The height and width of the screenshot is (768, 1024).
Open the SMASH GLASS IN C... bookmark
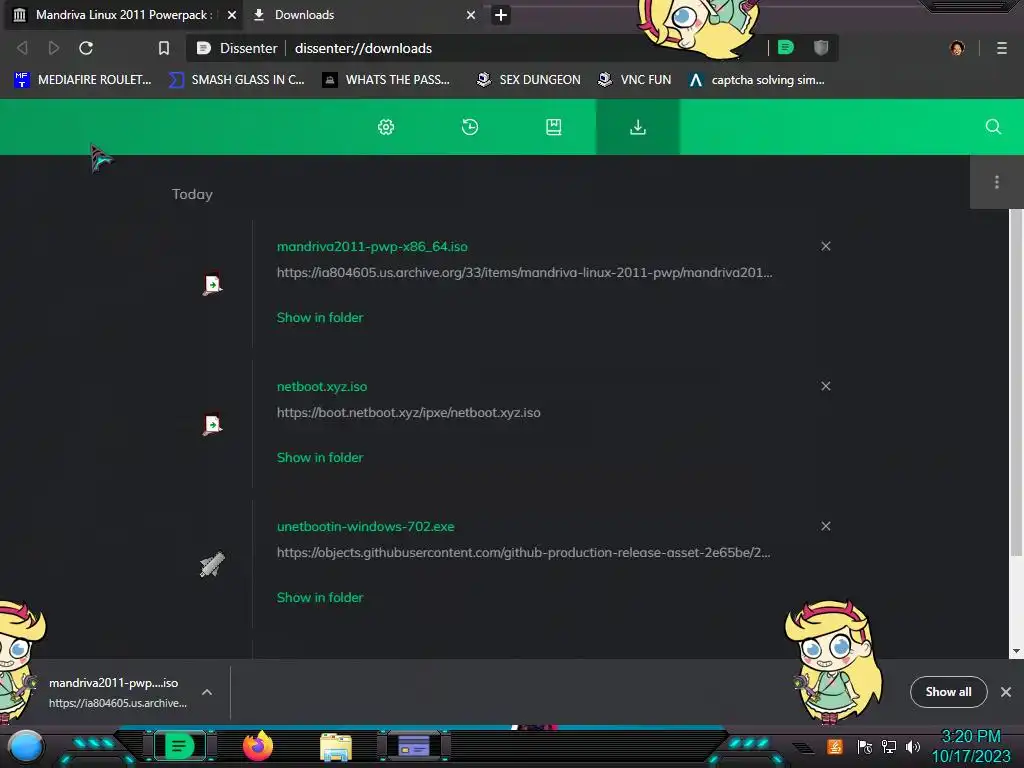tap(236, 80)
